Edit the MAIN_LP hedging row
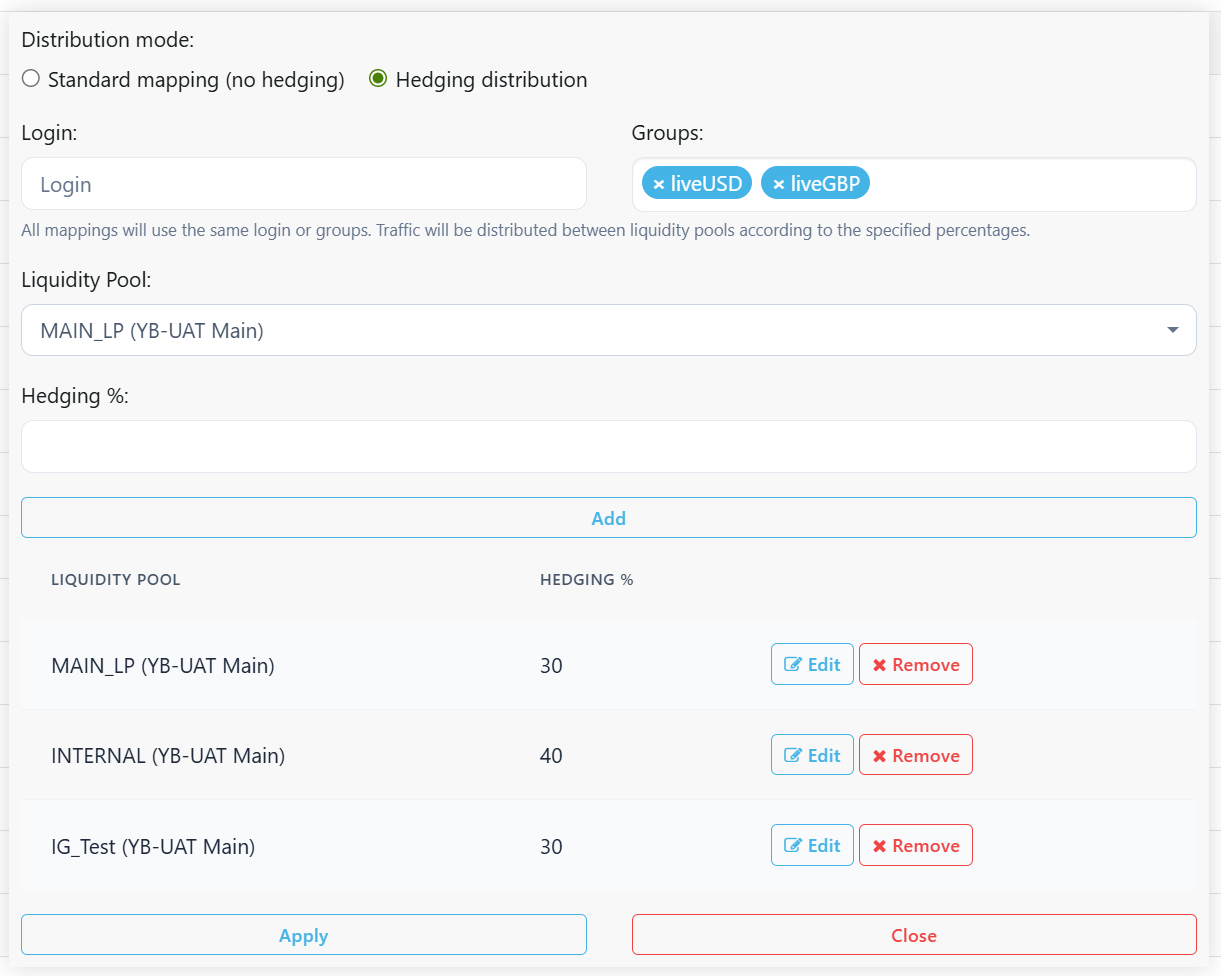1221x976 pixels. click(812, 665)
